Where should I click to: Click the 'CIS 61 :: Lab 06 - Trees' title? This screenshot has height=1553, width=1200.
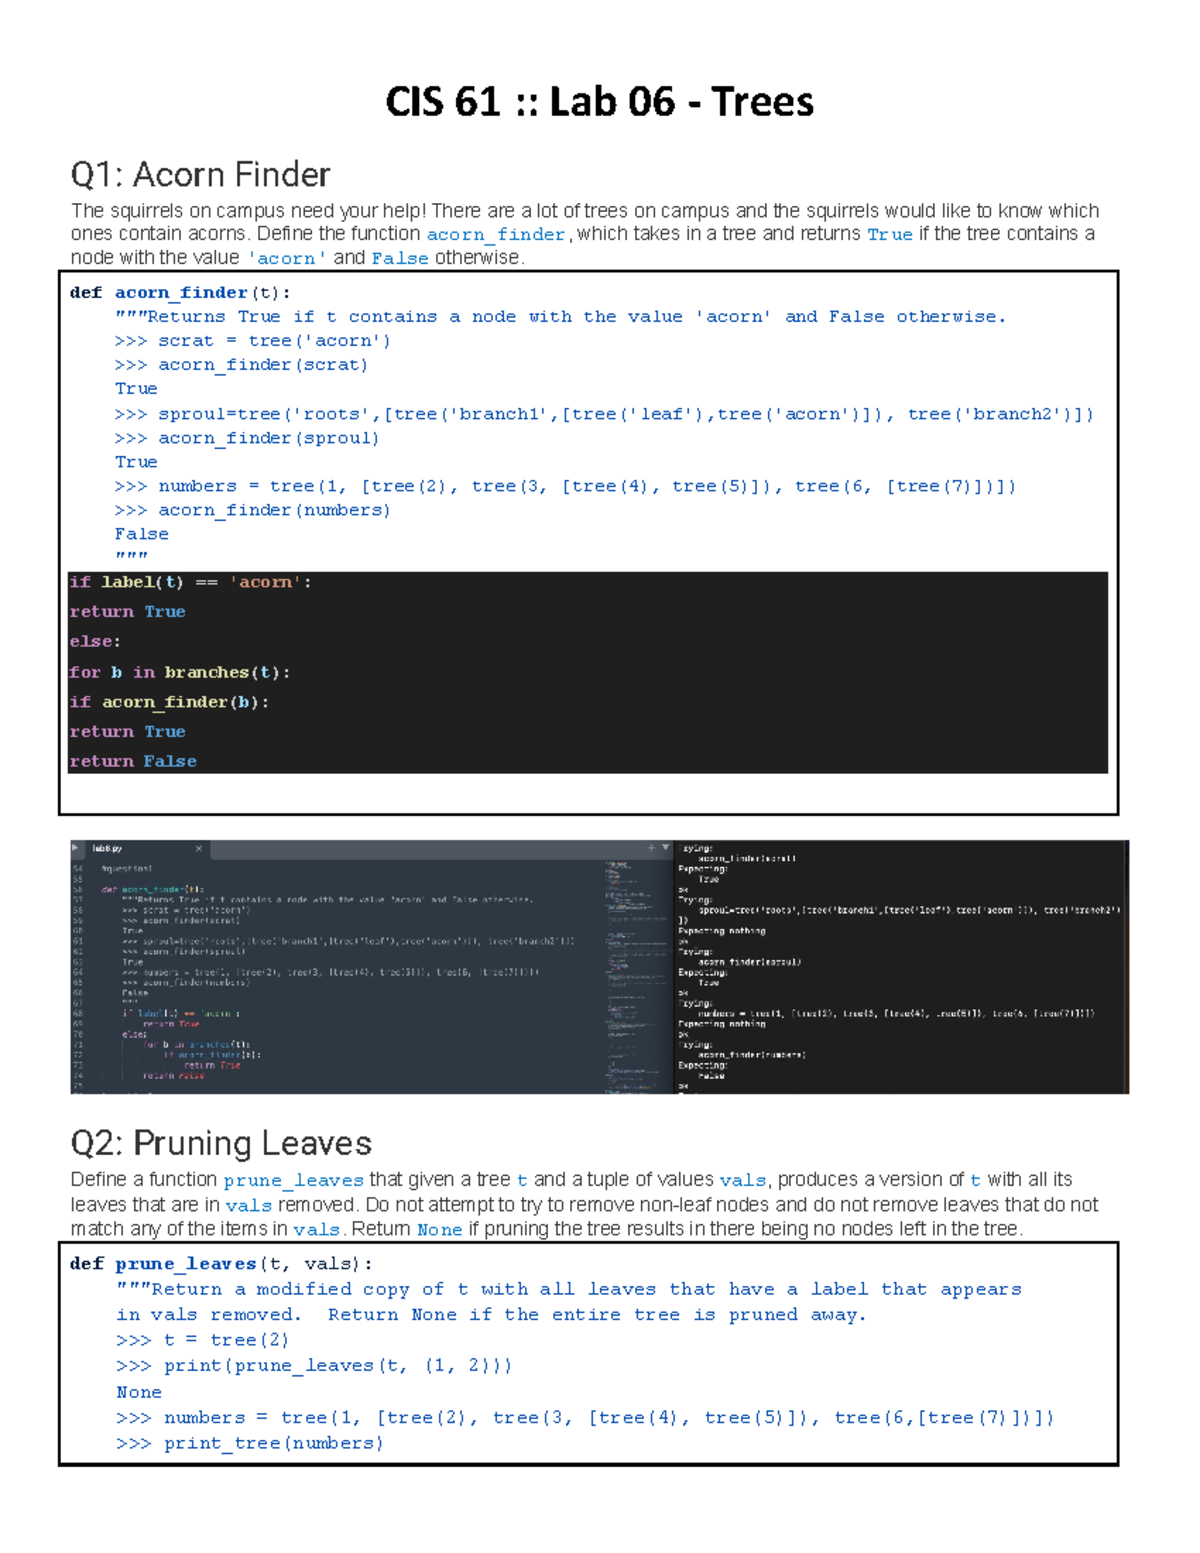pyautogui.click(x=599, y=102)
